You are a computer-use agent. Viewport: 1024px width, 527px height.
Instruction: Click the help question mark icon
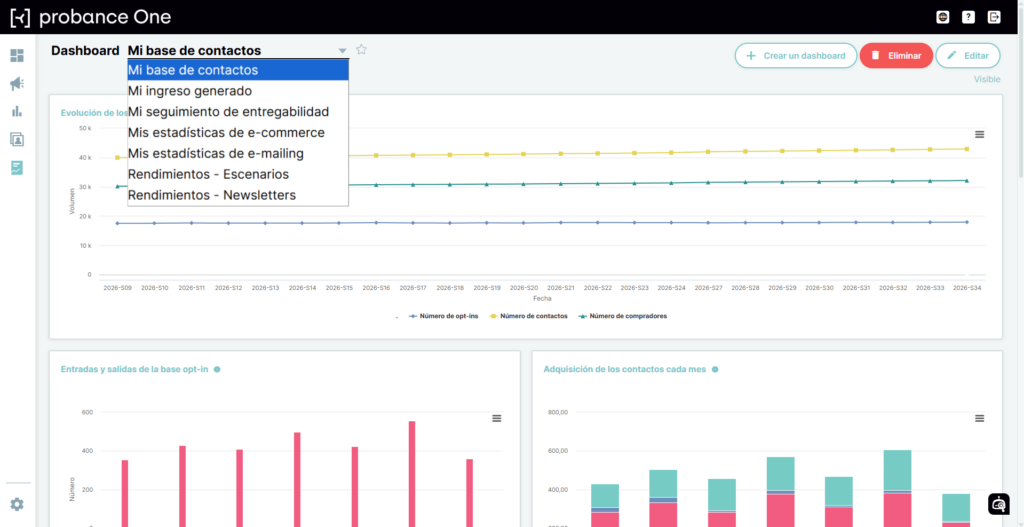coord(968,18)
